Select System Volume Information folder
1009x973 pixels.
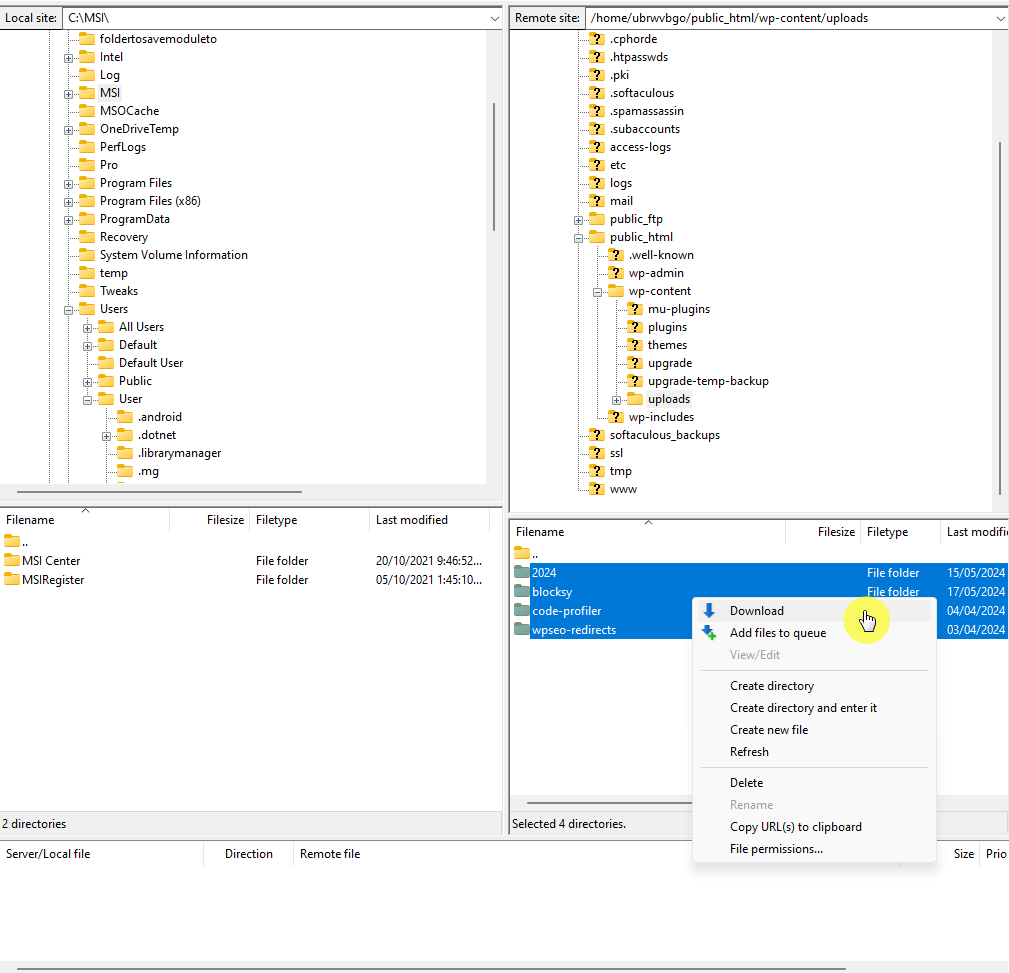[174, 255]
